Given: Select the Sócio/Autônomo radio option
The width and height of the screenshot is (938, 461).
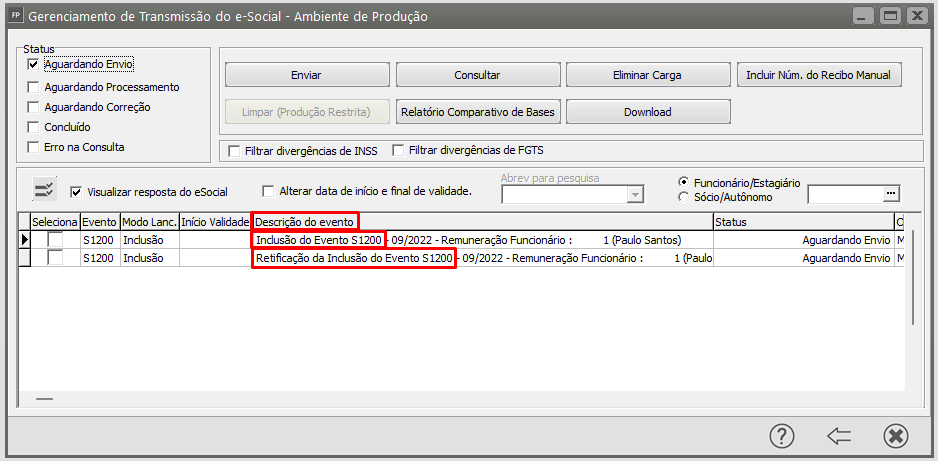Looking at the screenshot, I should point(684,197).
